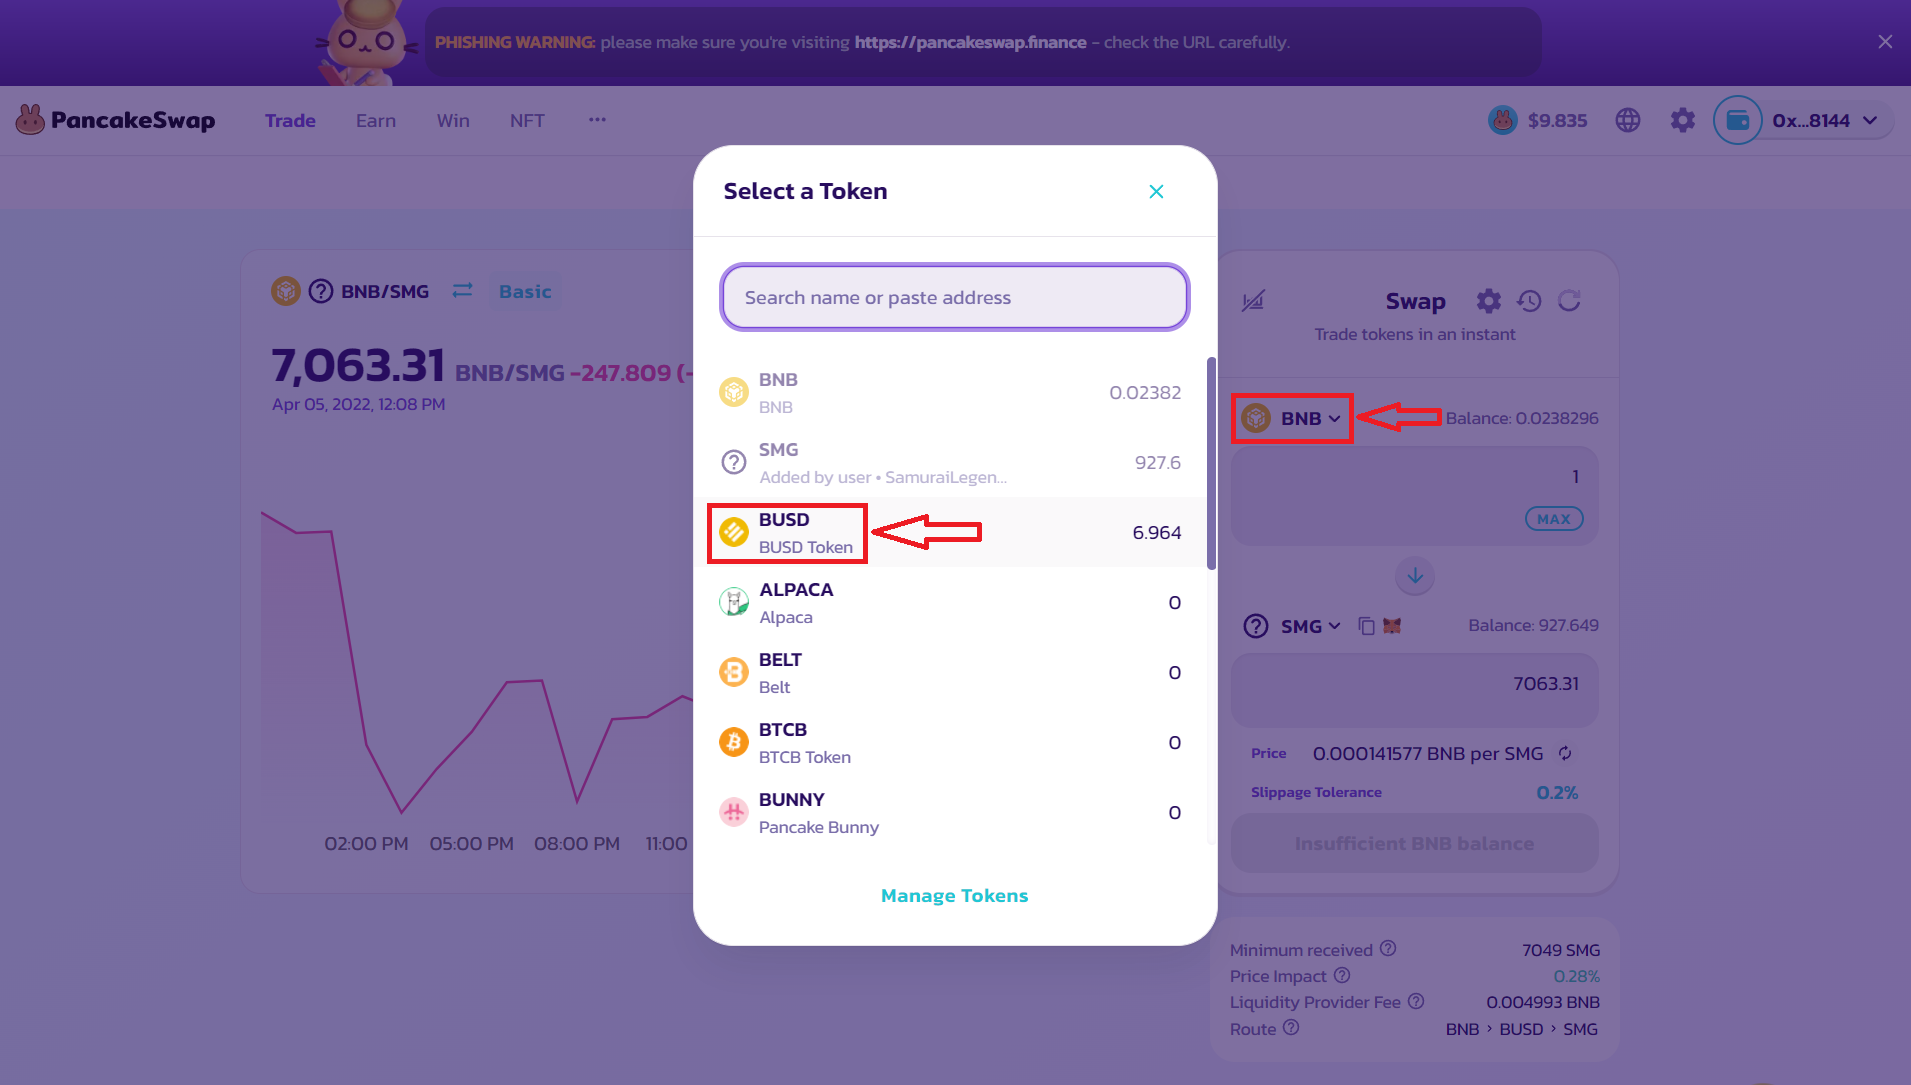This screenshot has height=1085, width=1911.
Task: Click the 'BTCB Token' name text
Action: coord(804,757)
